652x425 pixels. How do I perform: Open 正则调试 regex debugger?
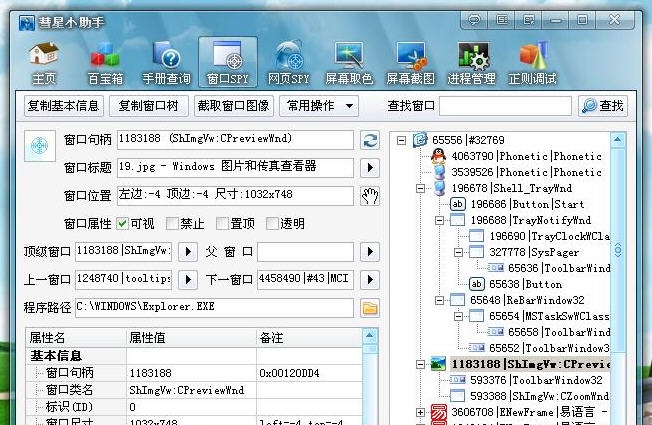pyautogui.click(x=533, y=63)
